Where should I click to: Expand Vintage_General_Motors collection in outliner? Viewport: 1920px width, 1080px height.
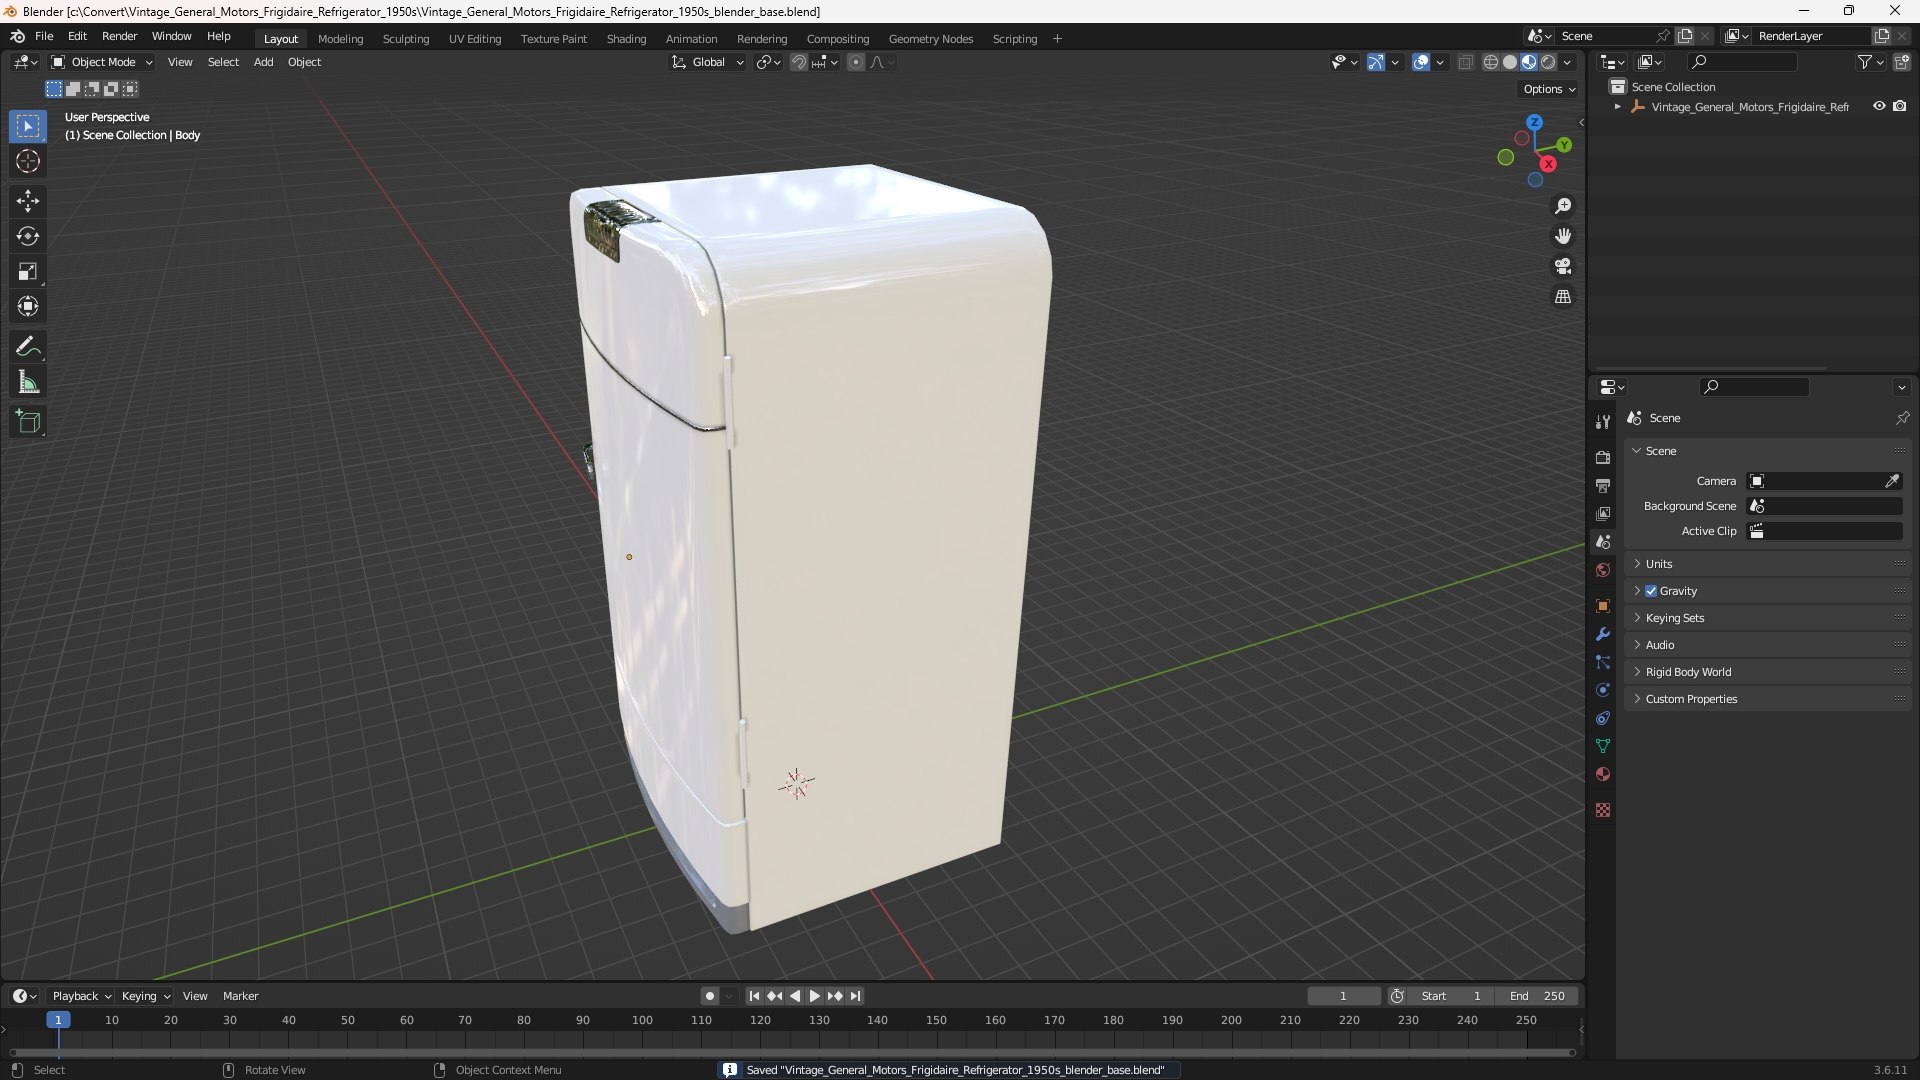tap(1617, 107)
